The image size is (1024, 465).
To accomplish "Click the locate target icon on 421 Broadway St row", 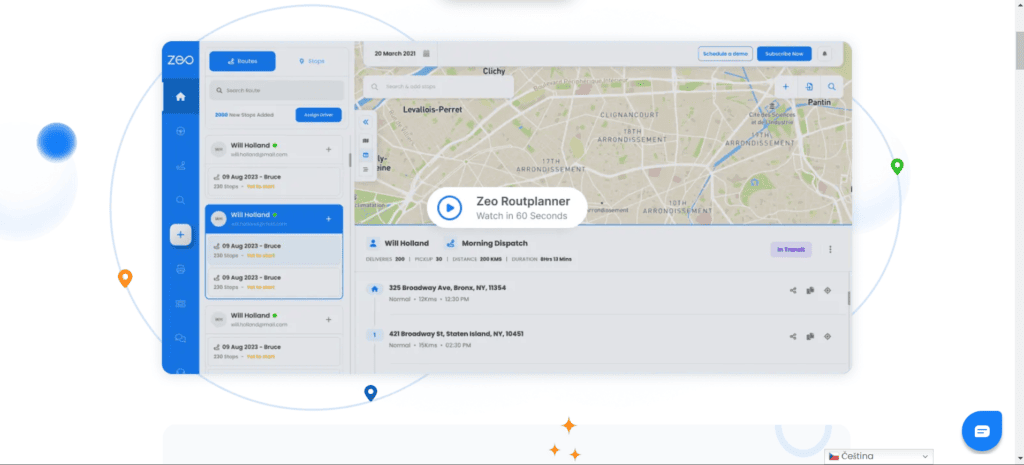I will pyautogui.click(x=827, y=337).
